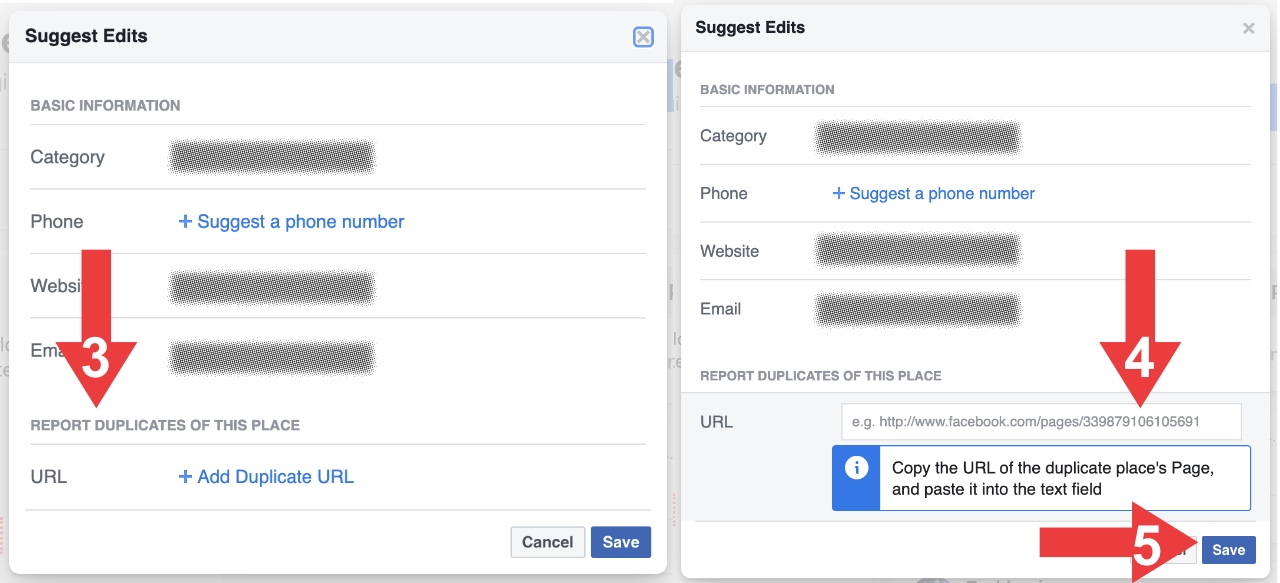Edit the blurred Website value in arrow-3 dialog
Screen dimensions: 1280x583
tap(272, 287)
